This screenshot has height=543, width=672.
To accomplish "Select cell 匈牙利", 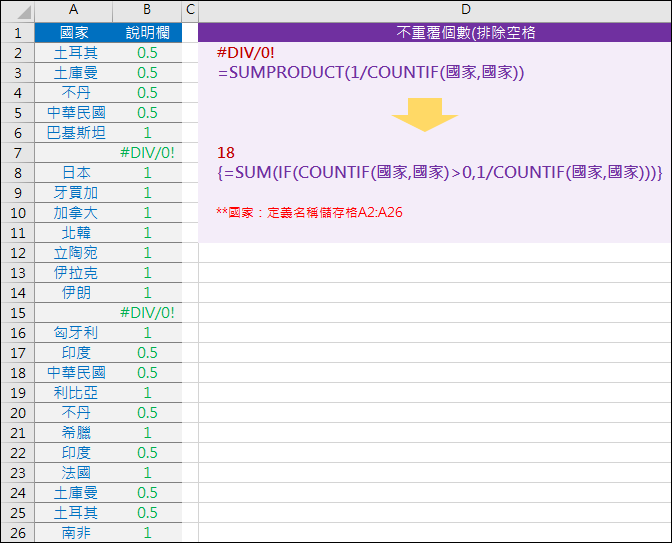I will tap(74, 333).
